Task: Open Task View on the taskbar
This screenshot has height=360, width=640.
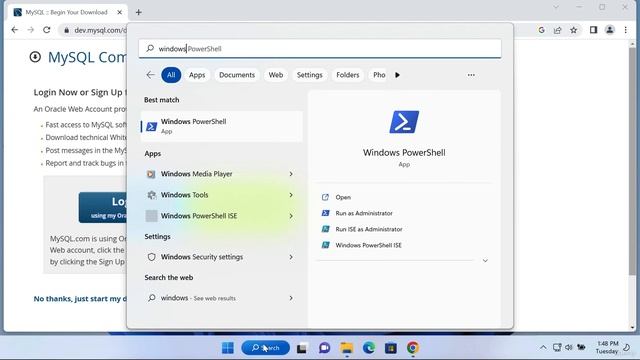Action: click(x=302, y=348)
